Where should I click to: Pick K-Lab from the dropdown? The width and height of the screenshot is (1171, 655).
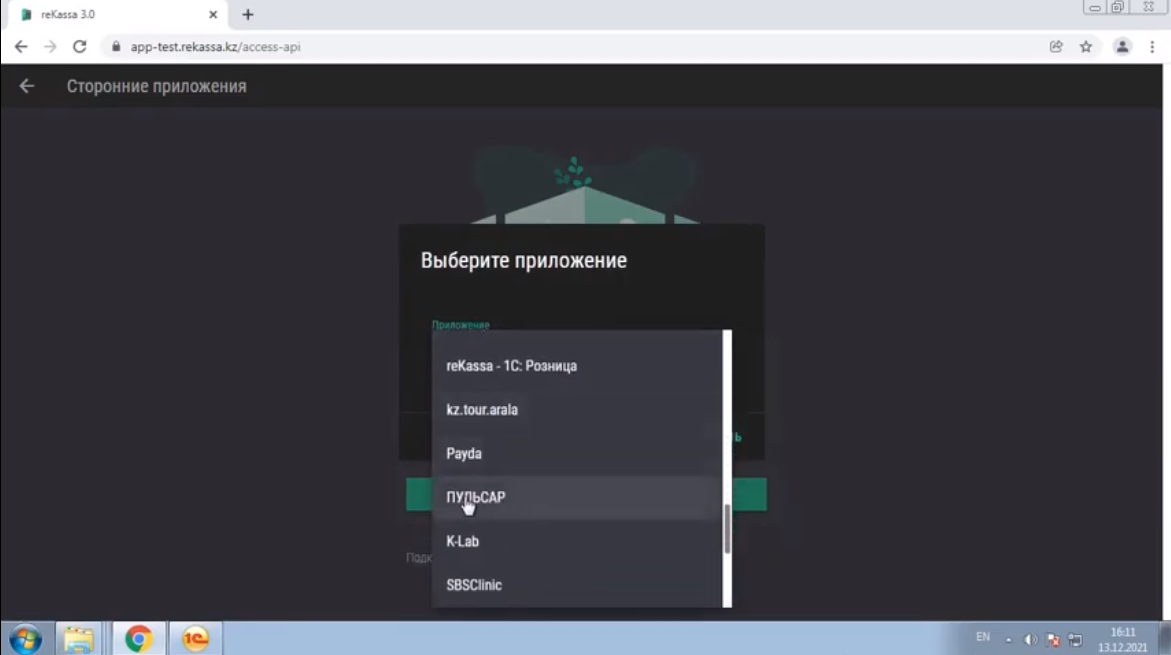point(577,541)
